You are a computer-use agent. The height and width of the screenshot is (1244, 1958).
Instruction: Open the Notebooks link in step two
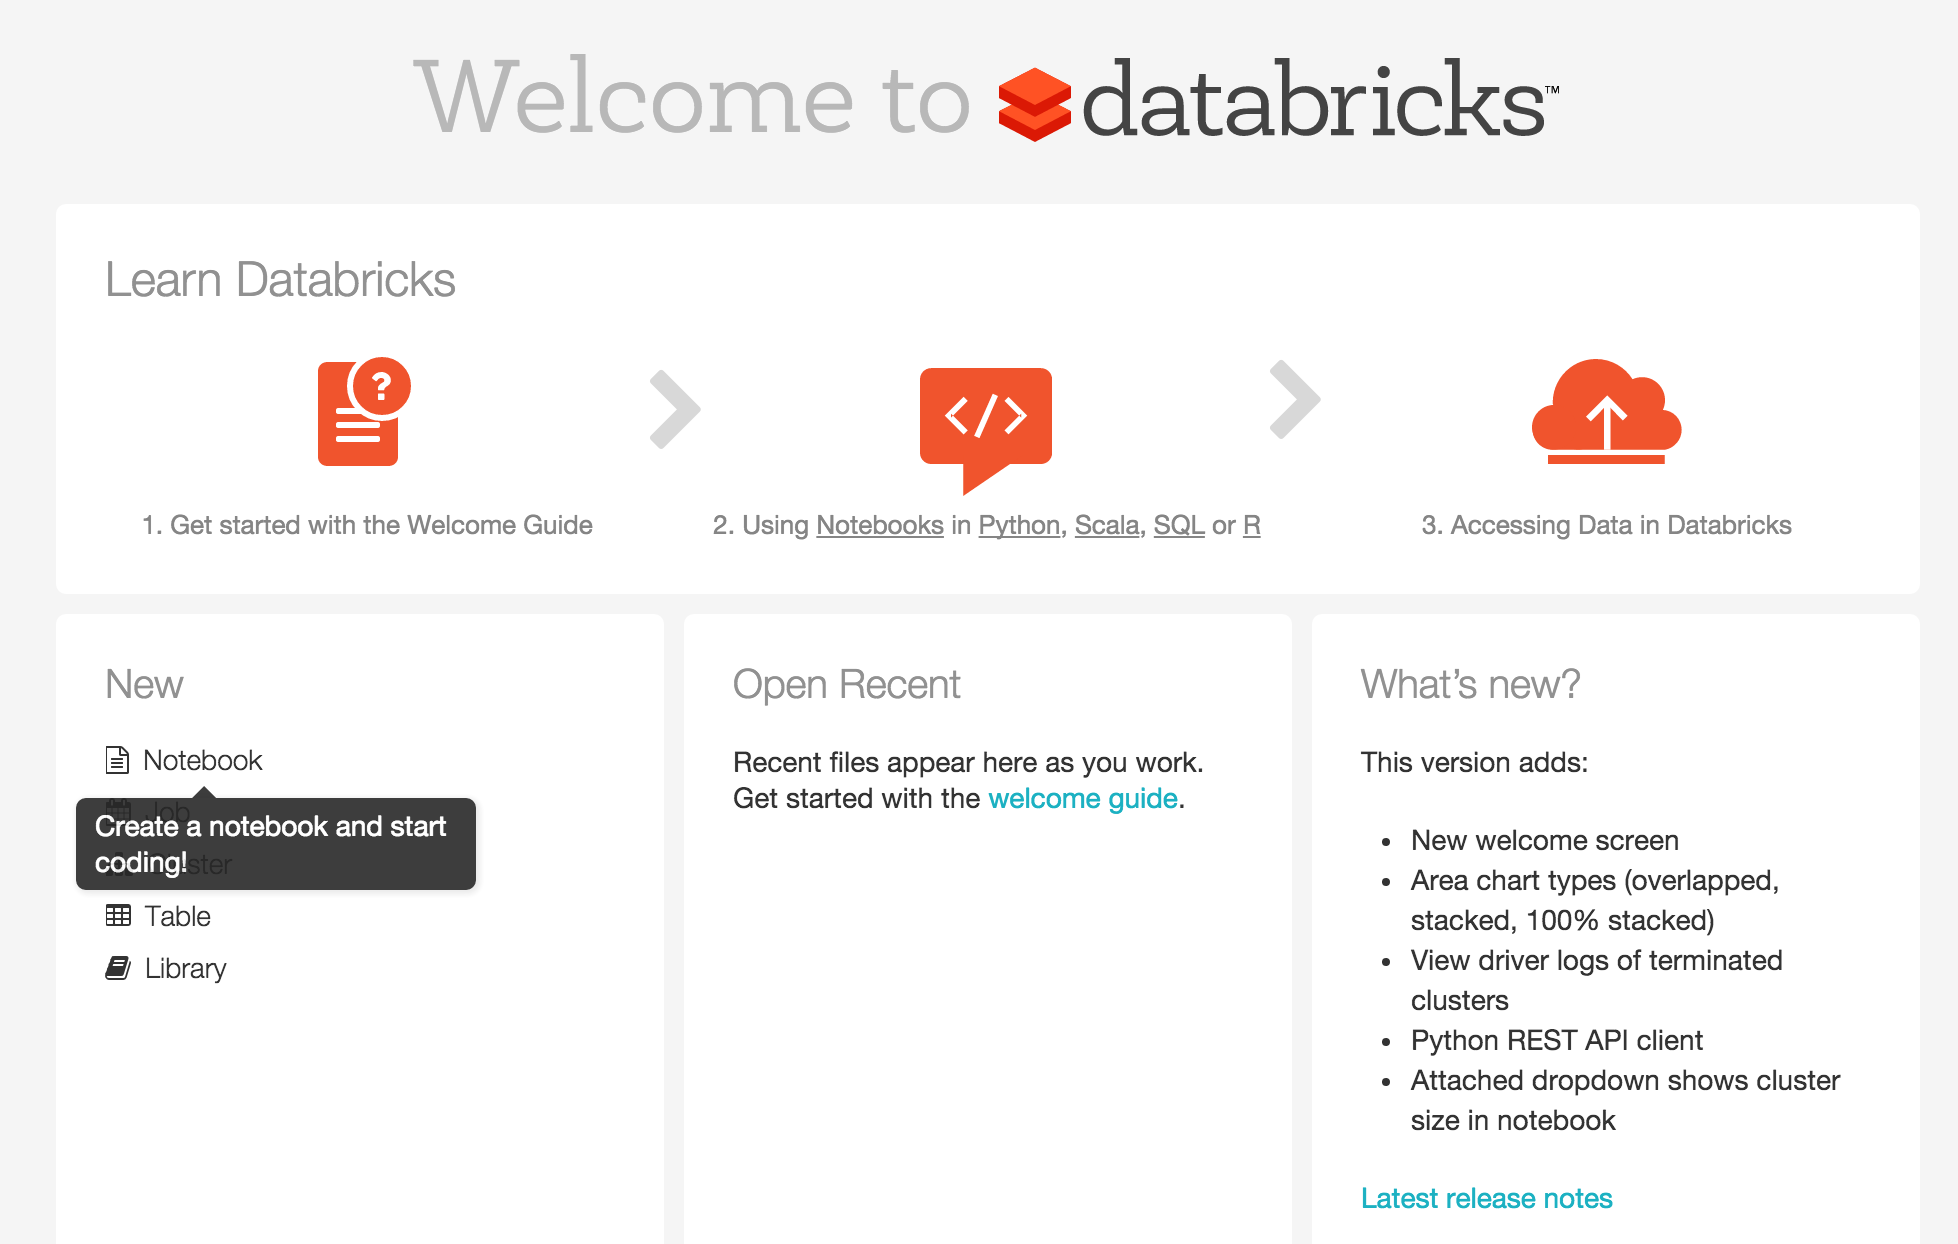(879, 525)
